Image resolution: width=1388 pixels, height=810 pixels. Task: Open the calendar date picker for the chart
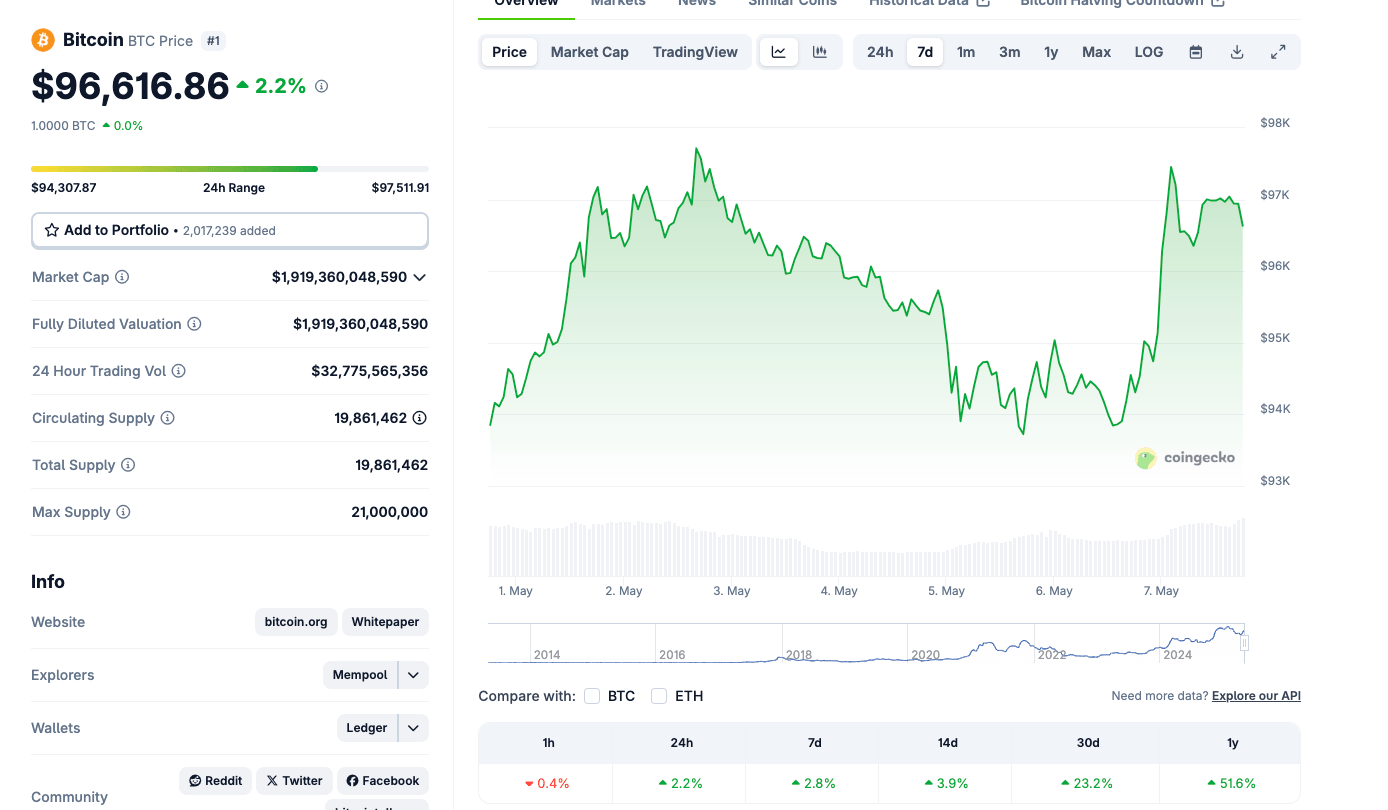pos(1195,51)
